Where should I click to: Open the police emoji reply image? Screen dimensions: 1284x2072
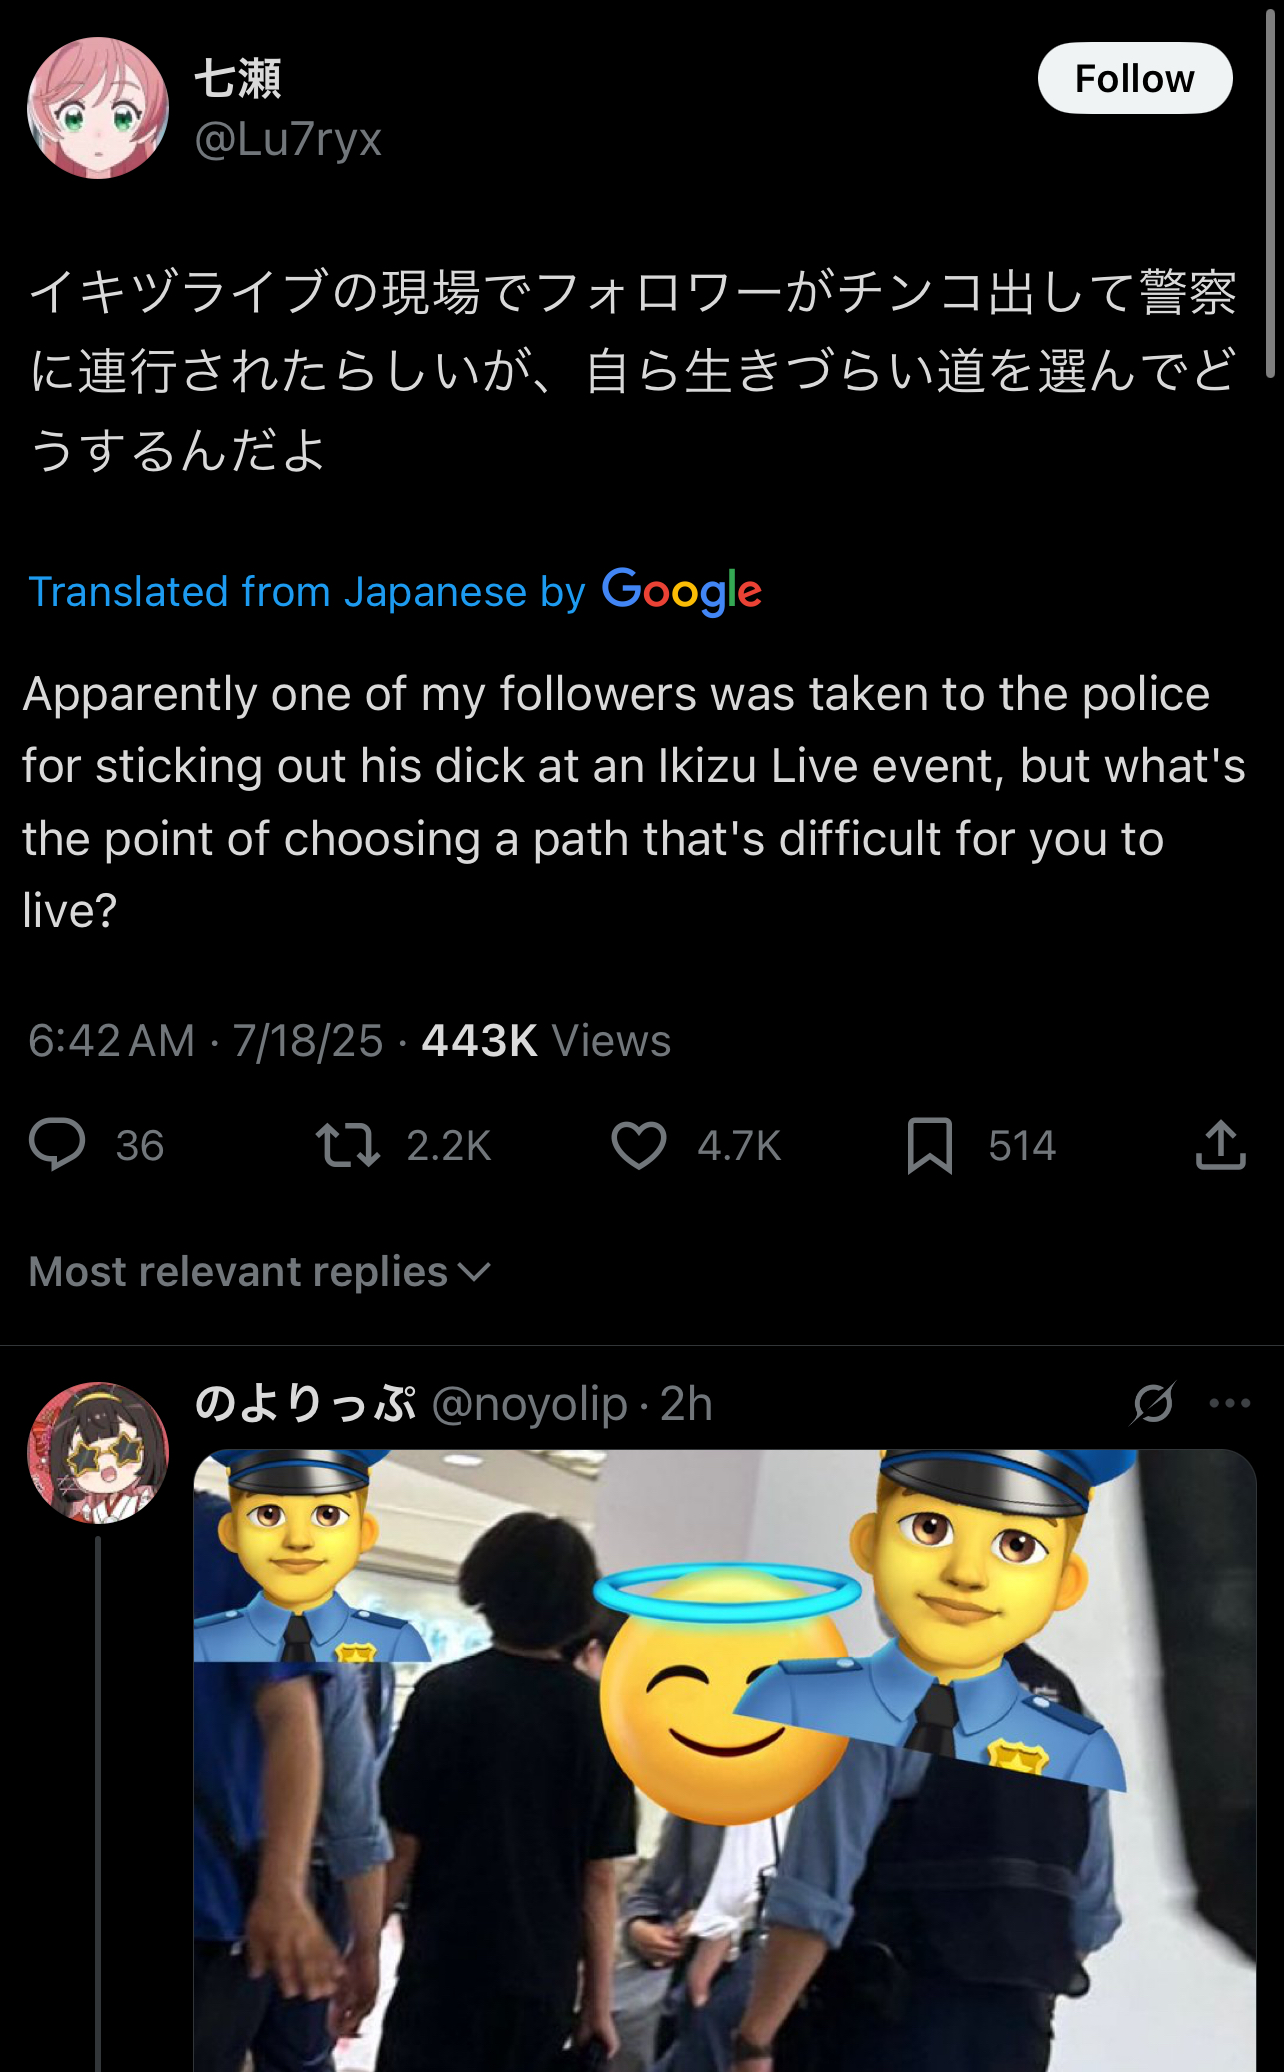pos(725,1760)
